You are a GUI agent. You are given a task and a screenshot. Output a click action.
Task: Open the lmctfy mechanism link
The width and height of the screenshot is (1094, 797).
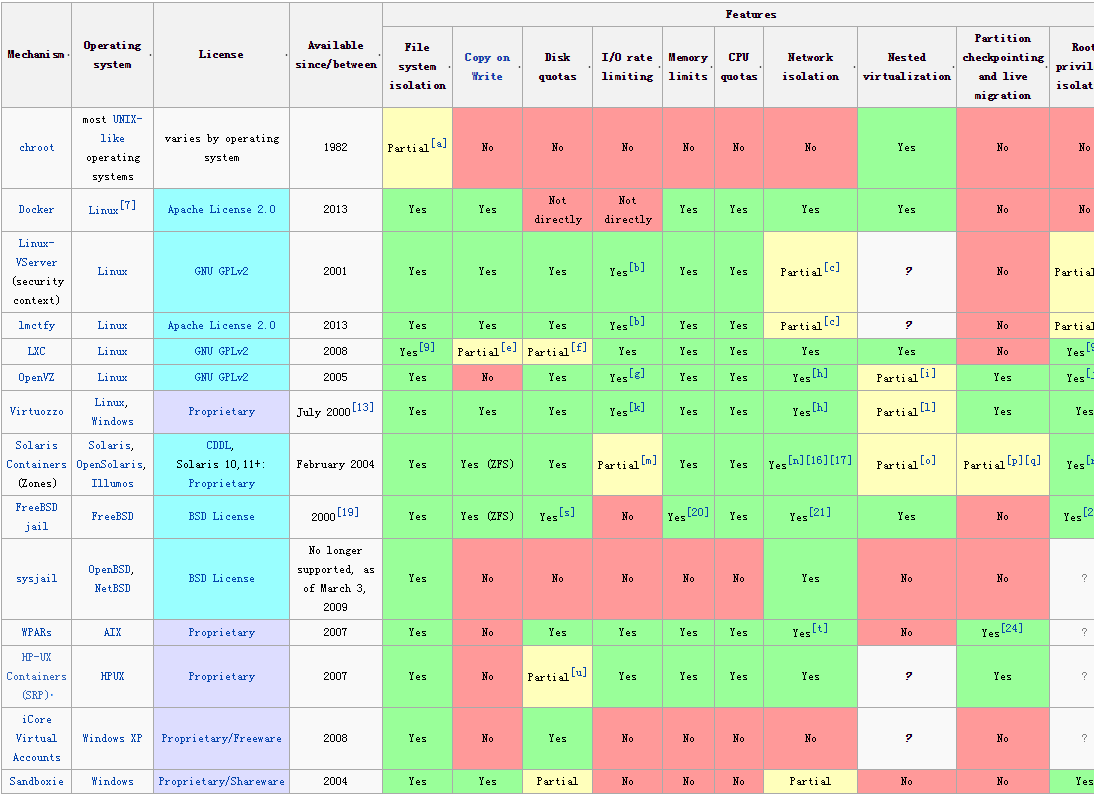pos(36,325)
